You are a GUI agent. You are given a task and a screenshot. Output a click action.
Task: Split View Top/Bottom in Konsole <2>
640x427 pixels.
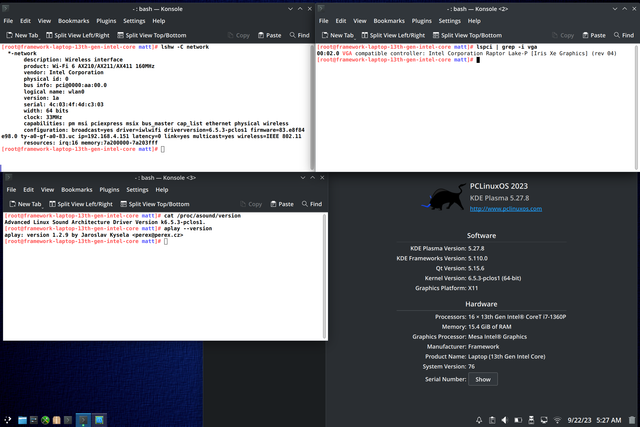467,36
